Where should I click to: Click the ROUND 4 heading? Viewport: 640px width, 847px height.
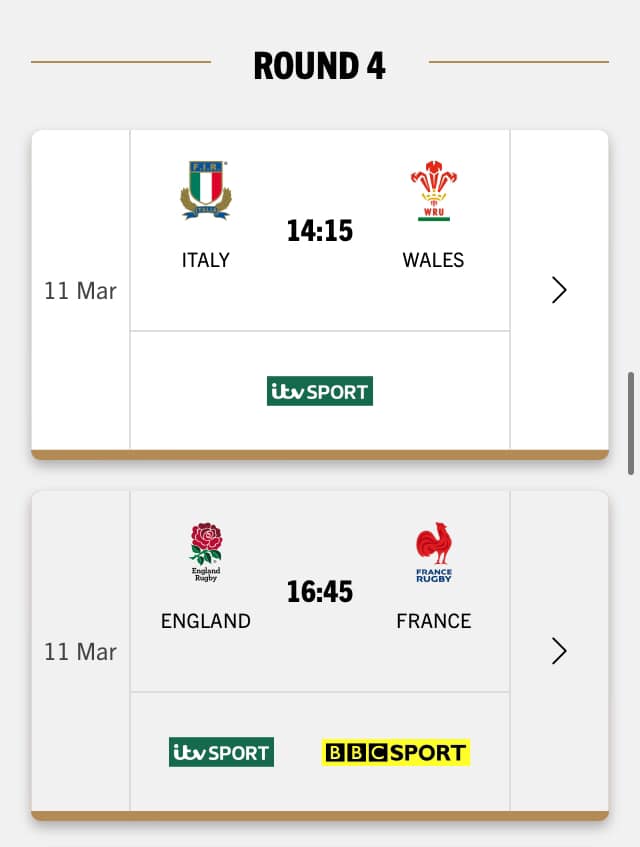coord(320,66)
